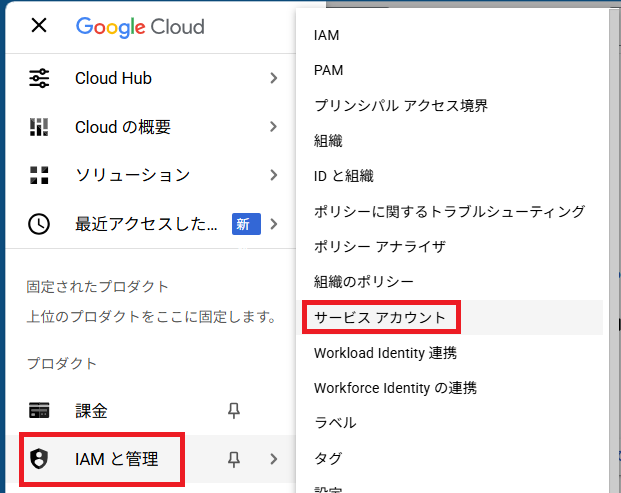
Task: Expand the Cloud Hub submenu chevron
Action: pyautogui.click(x=273, y=78)
